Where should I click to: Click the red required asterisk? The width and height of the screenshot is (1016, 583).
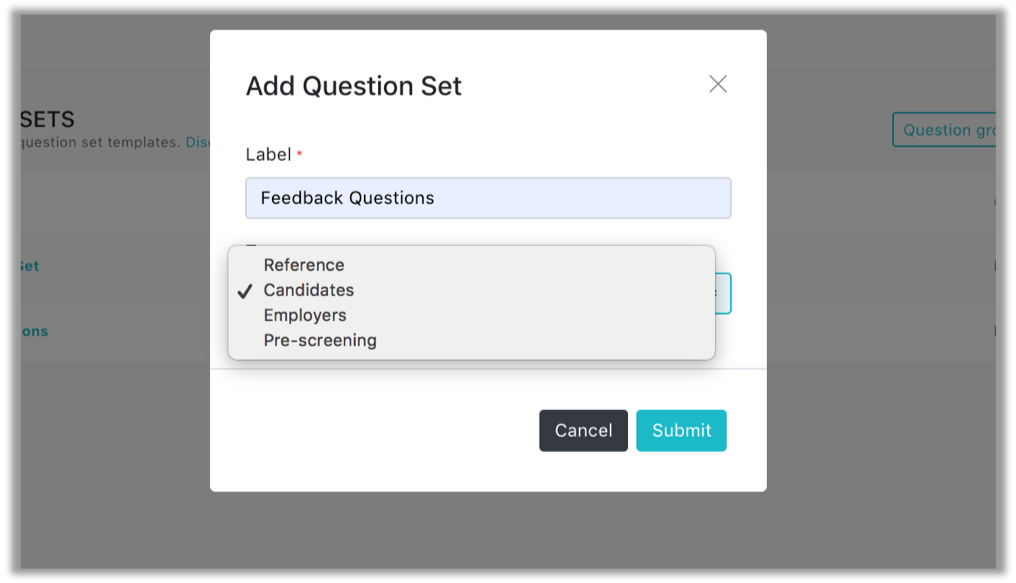click(299, 154)
